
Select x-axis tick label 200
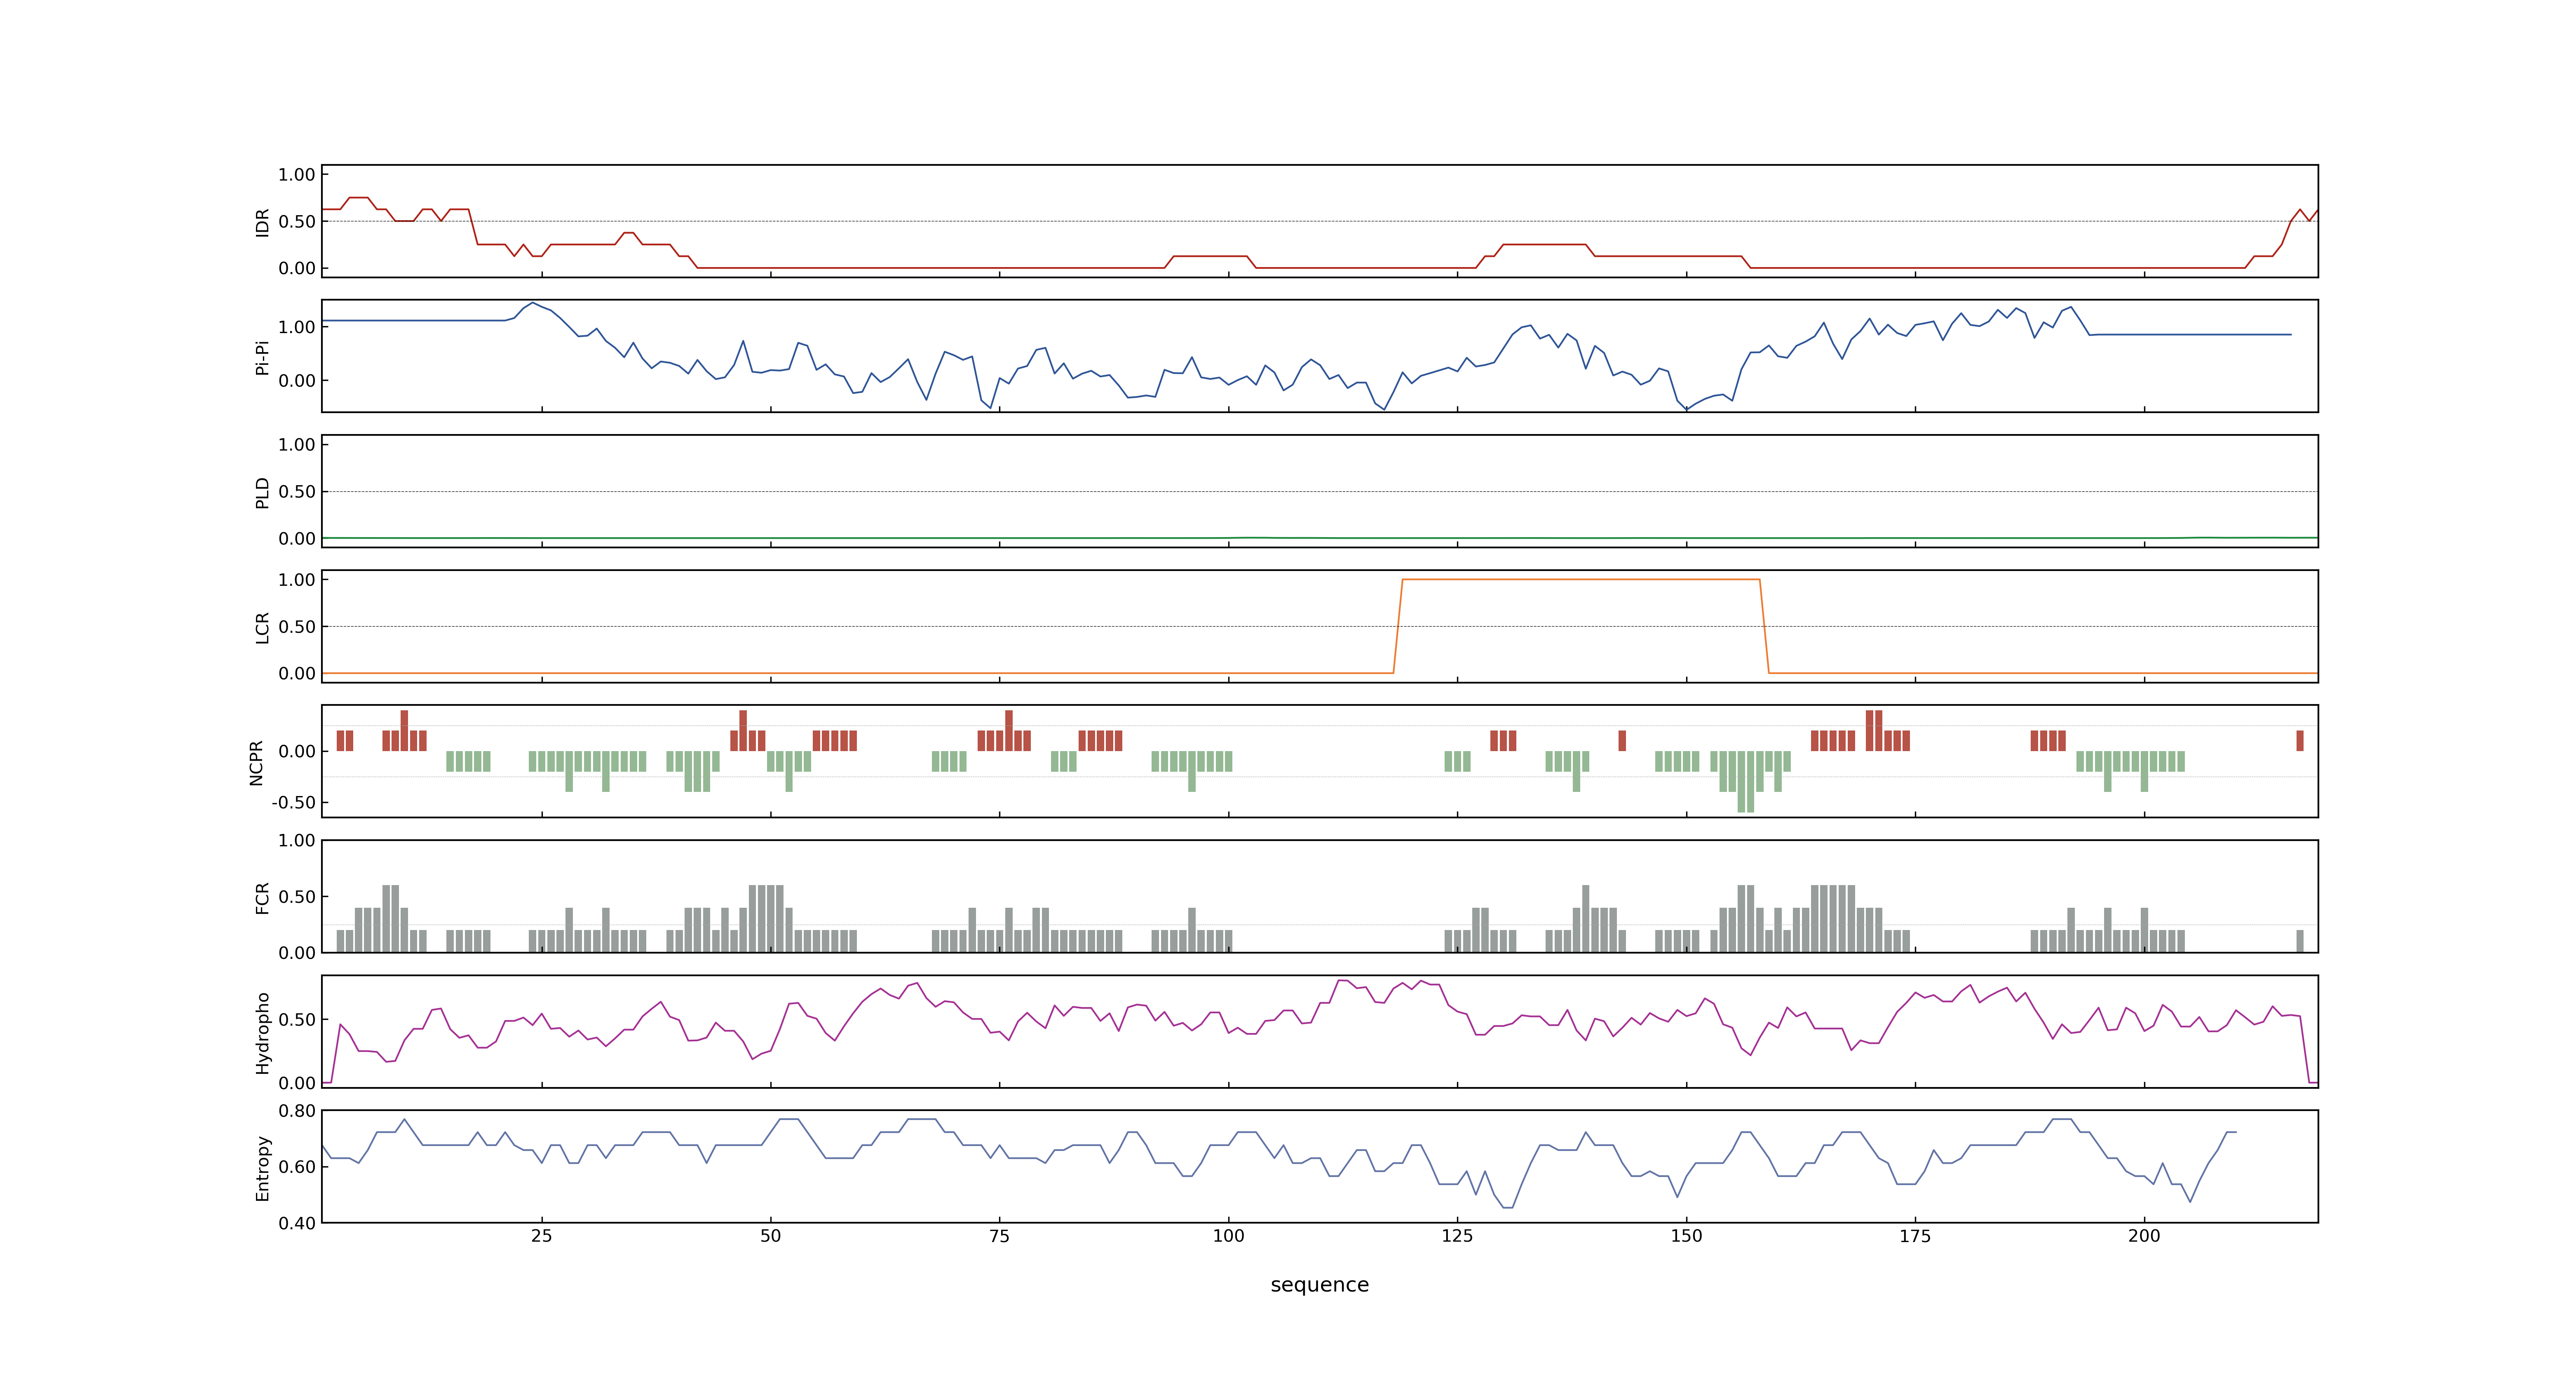point(2145,1236)
